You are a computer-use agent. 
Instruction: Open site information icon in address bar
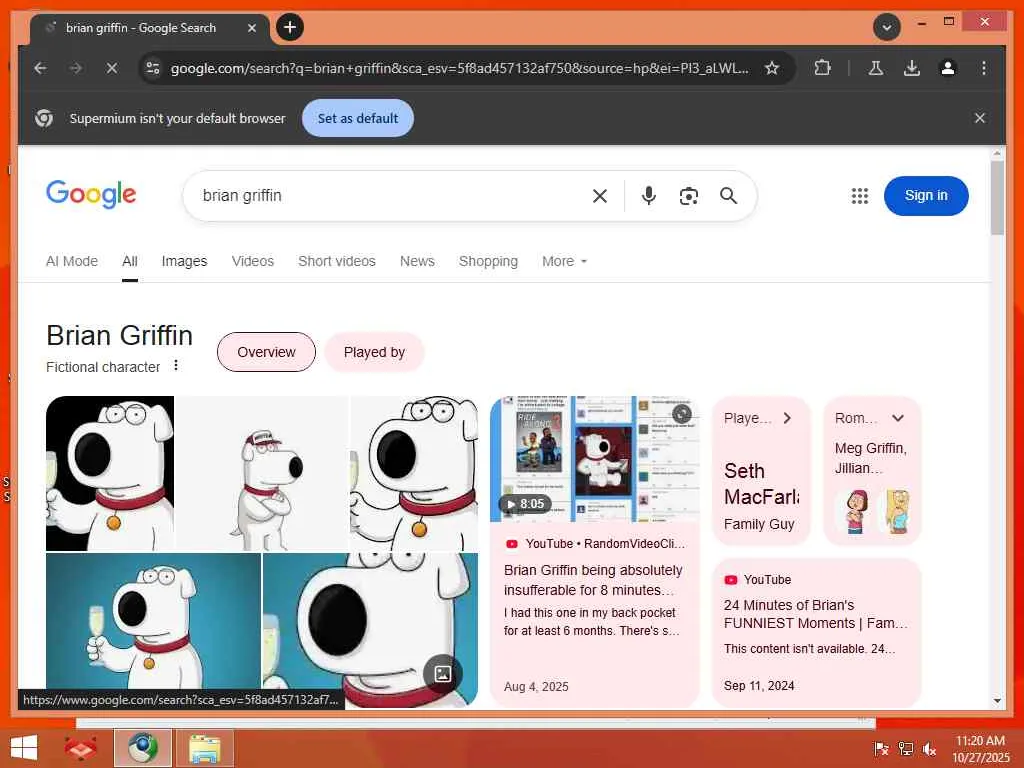tap(153, 68)
